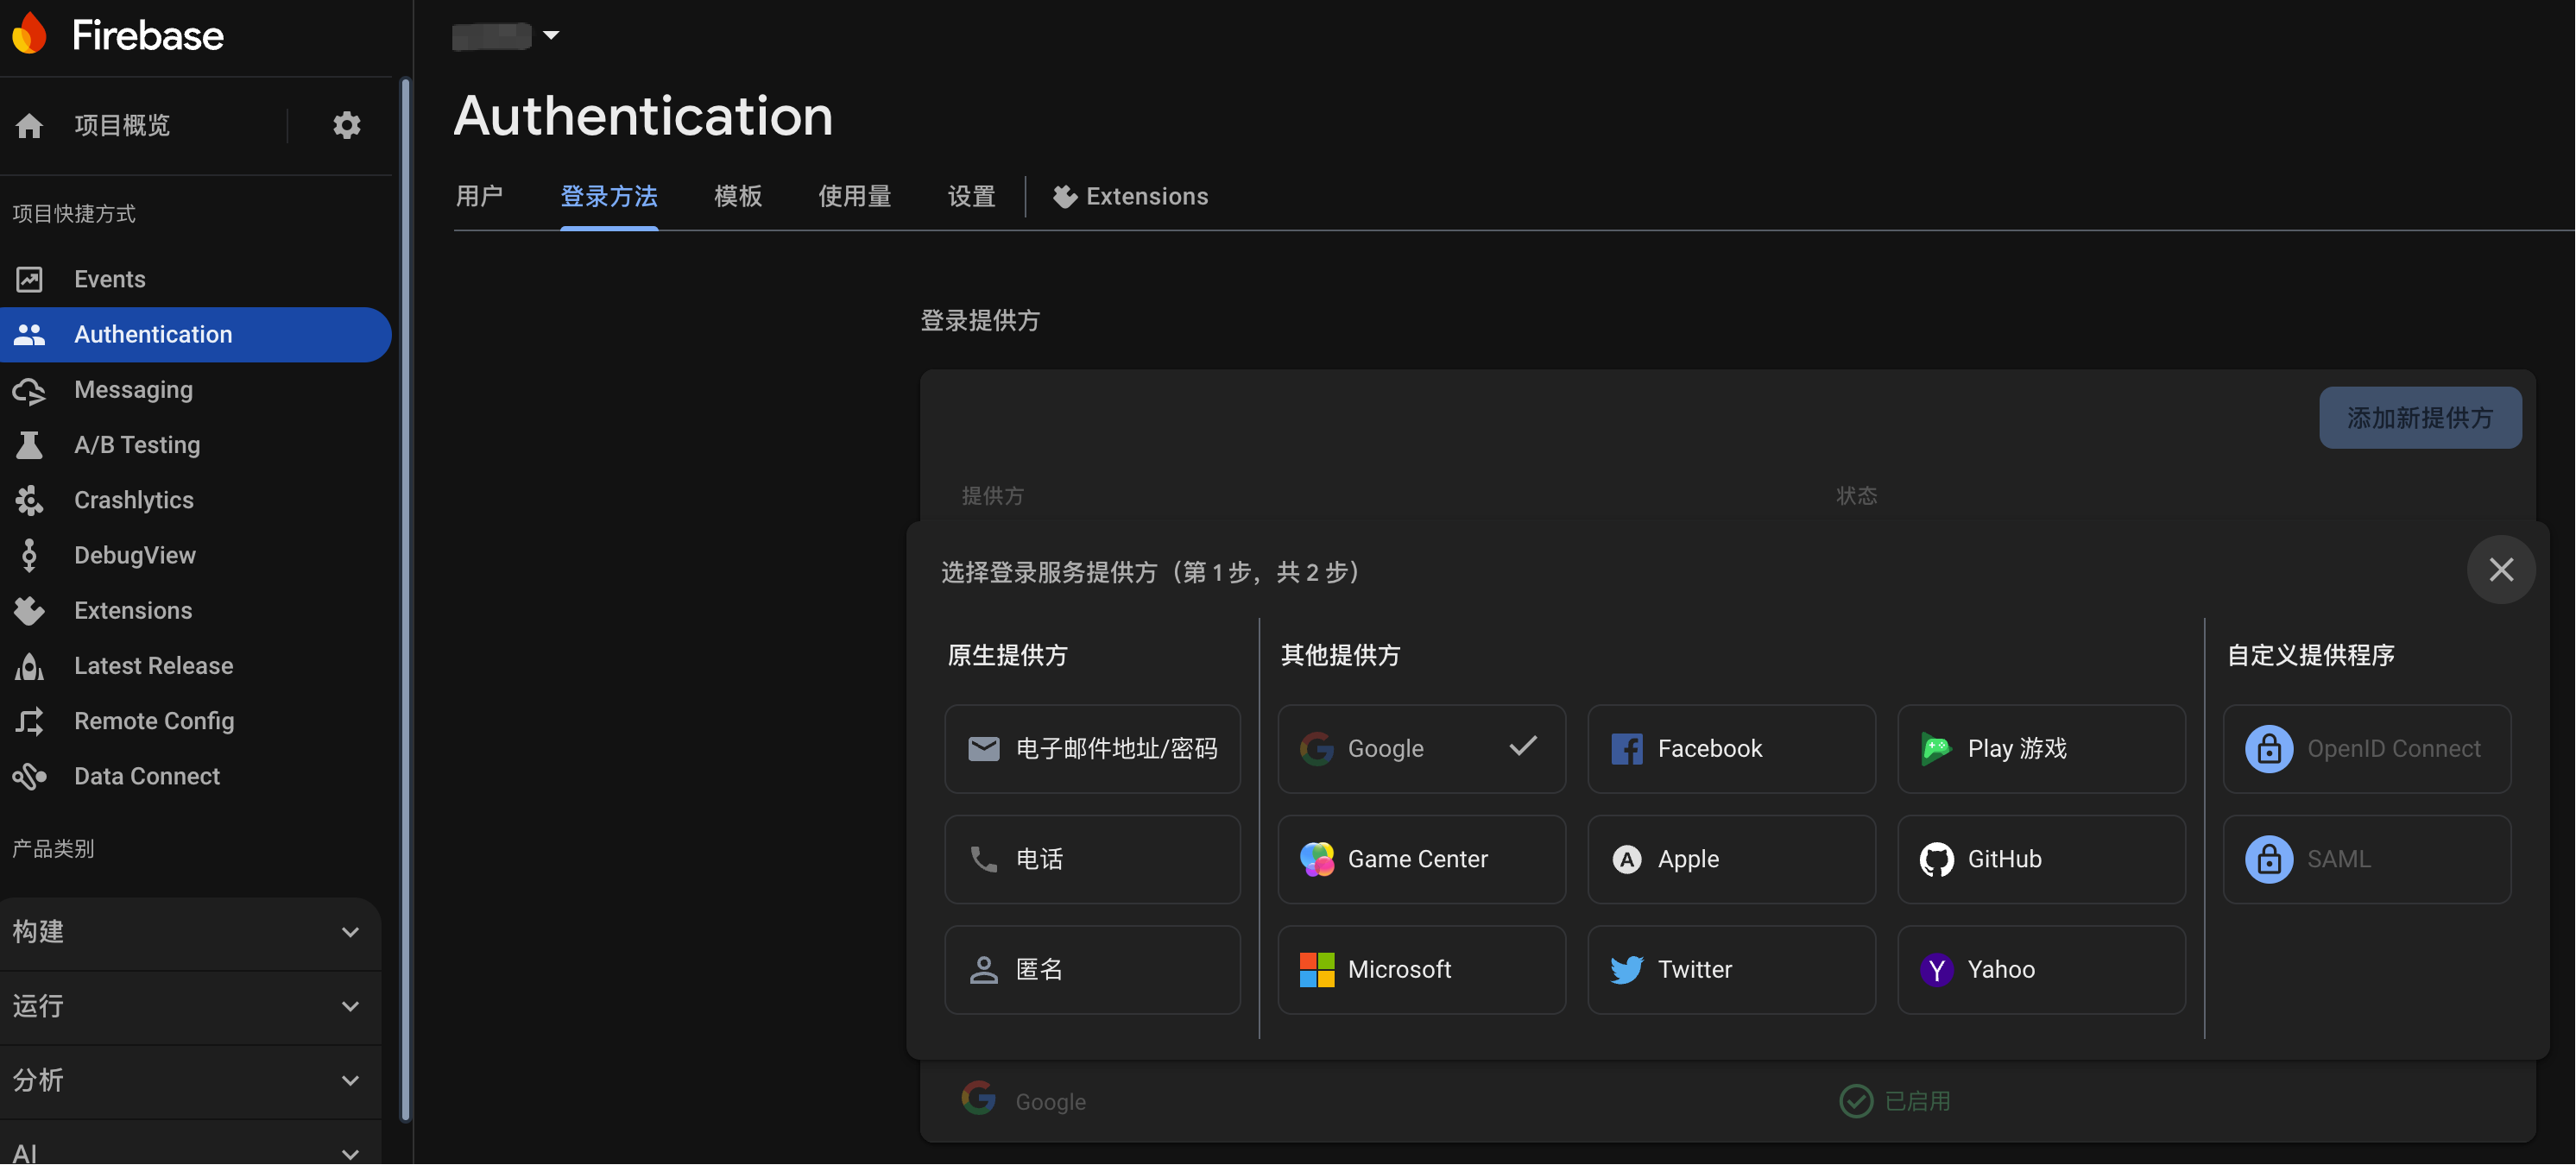Viewport: 2576px width, 1165px height.
Task: Open project settings gear icon
Action: tap(346, 125)
